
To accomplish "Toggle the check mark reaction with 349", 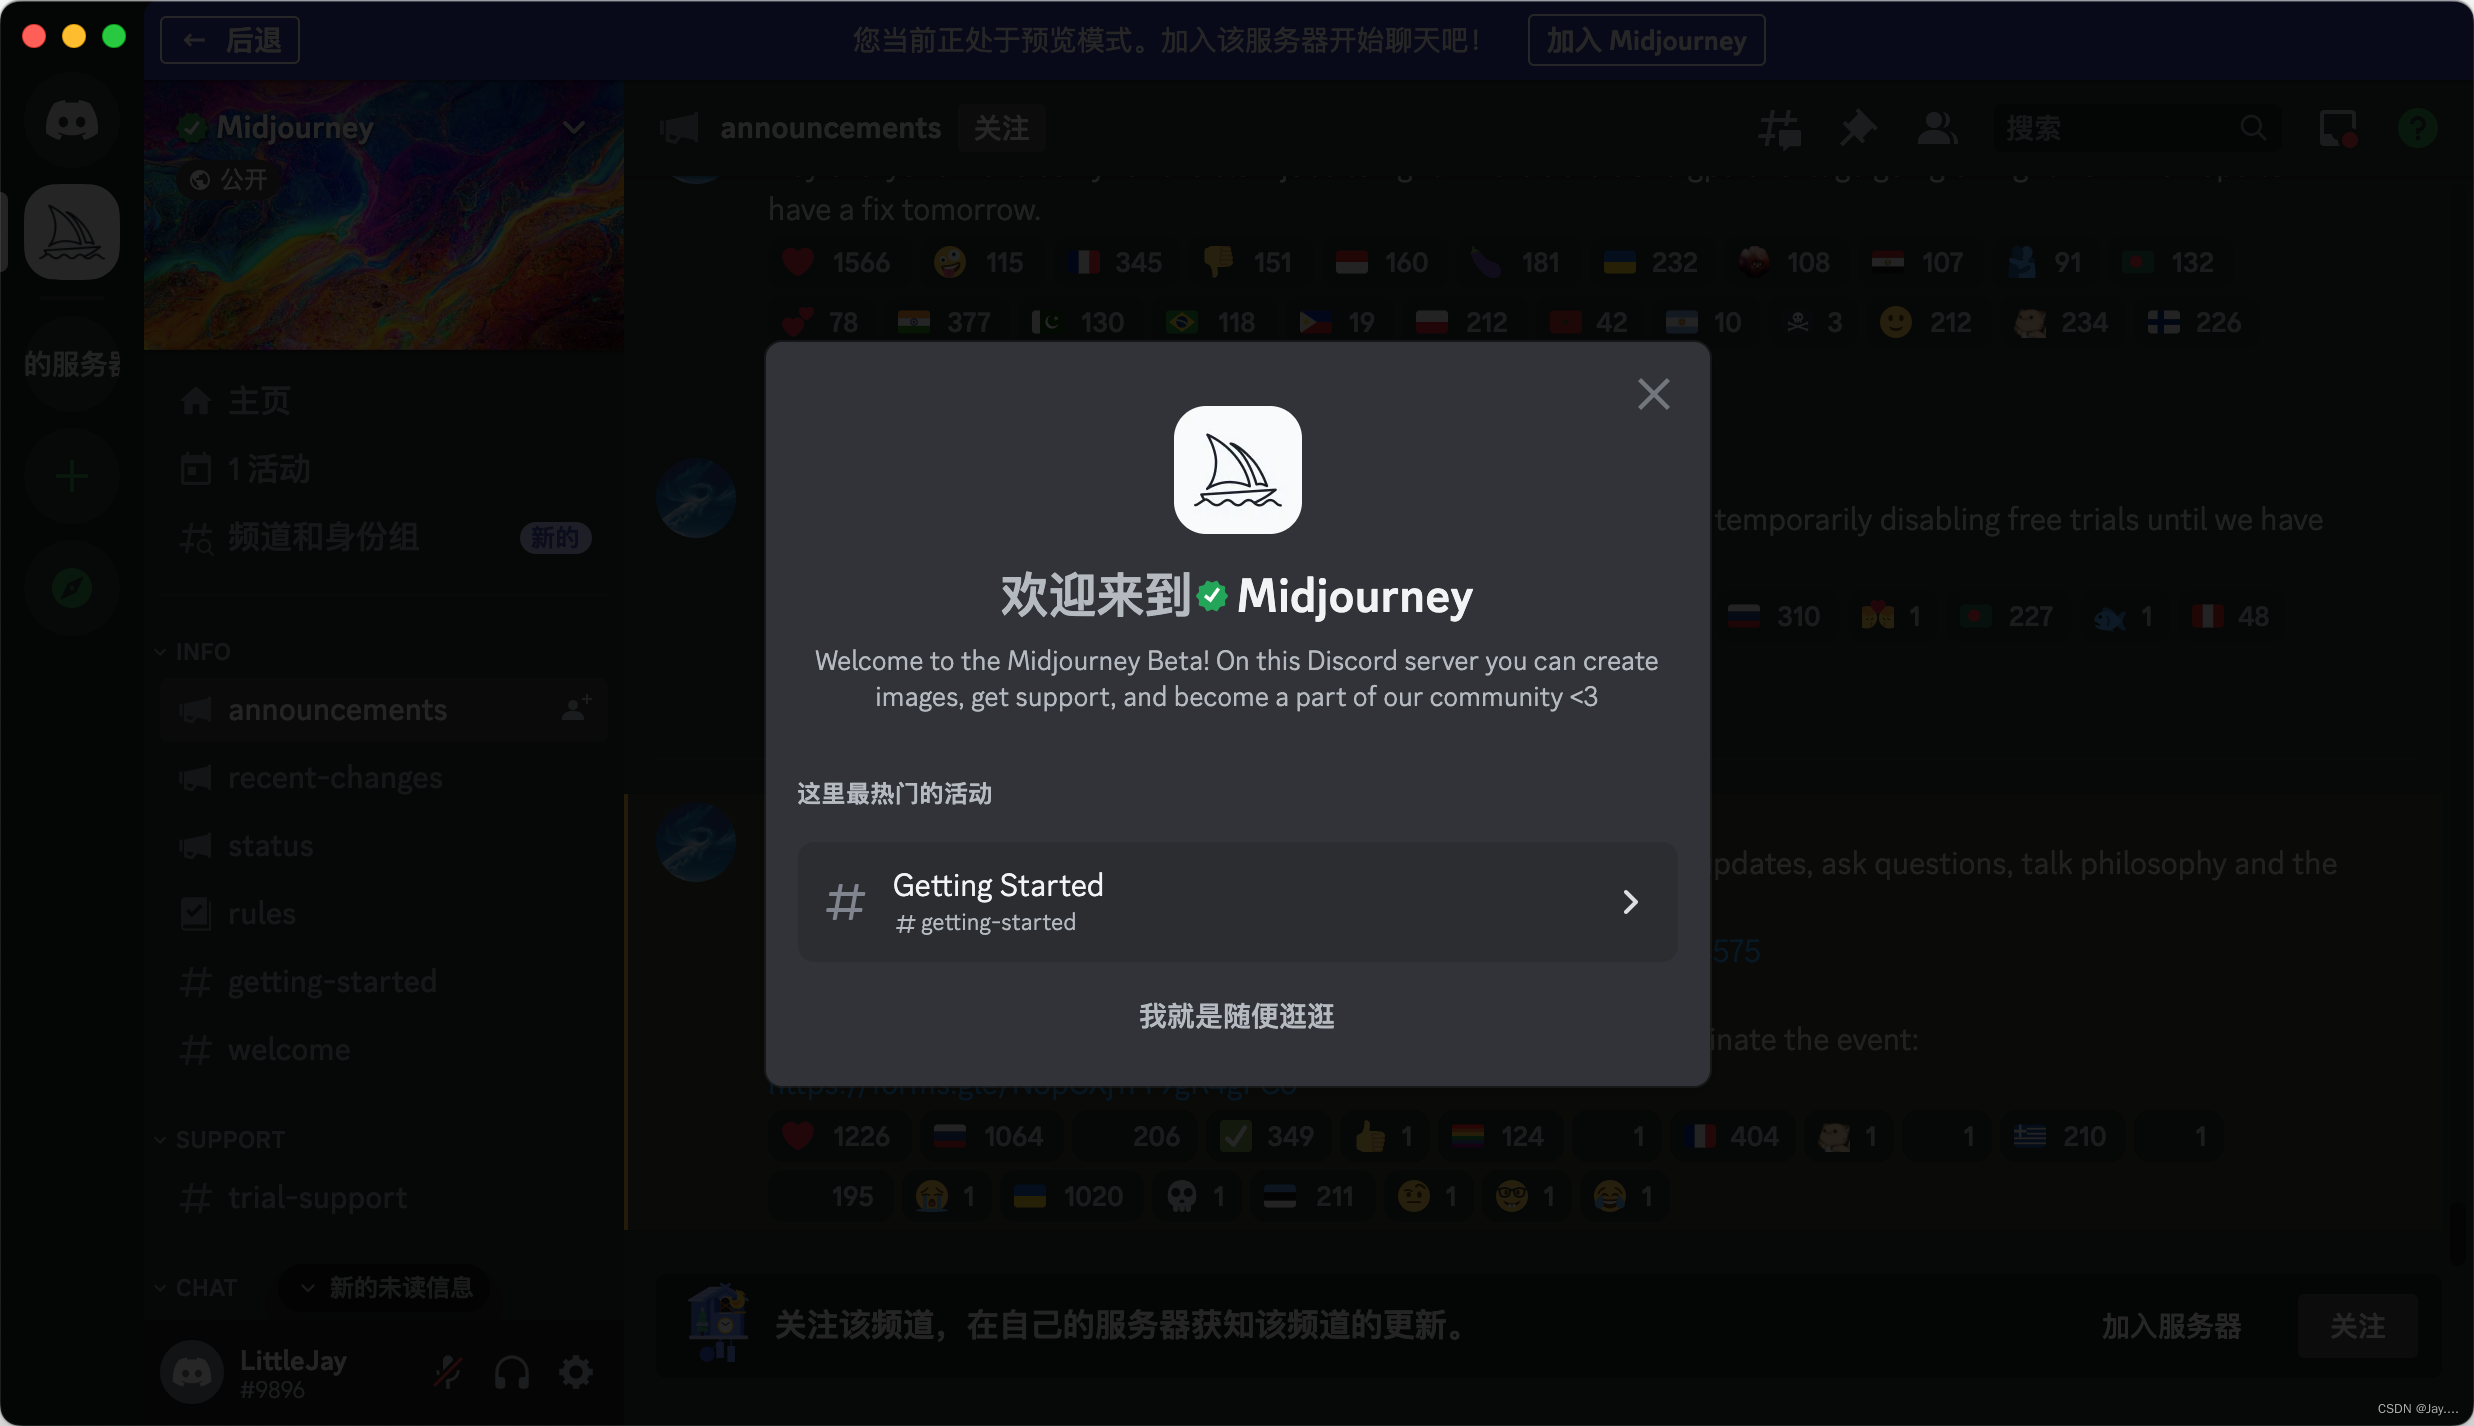I will pyautogui.click(x=1267, y=1136).
